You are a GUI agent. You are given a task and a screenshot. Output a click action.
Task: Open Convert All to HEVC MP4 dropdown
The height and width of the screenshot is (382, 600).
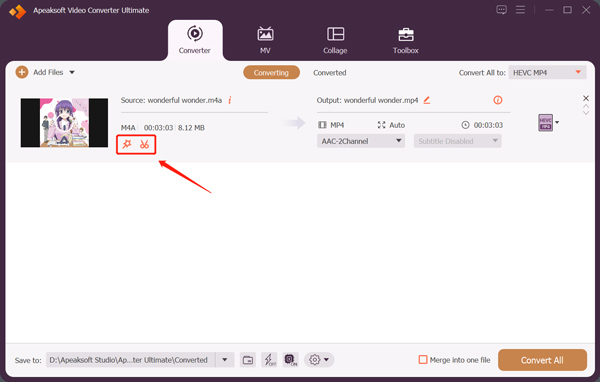547,72
